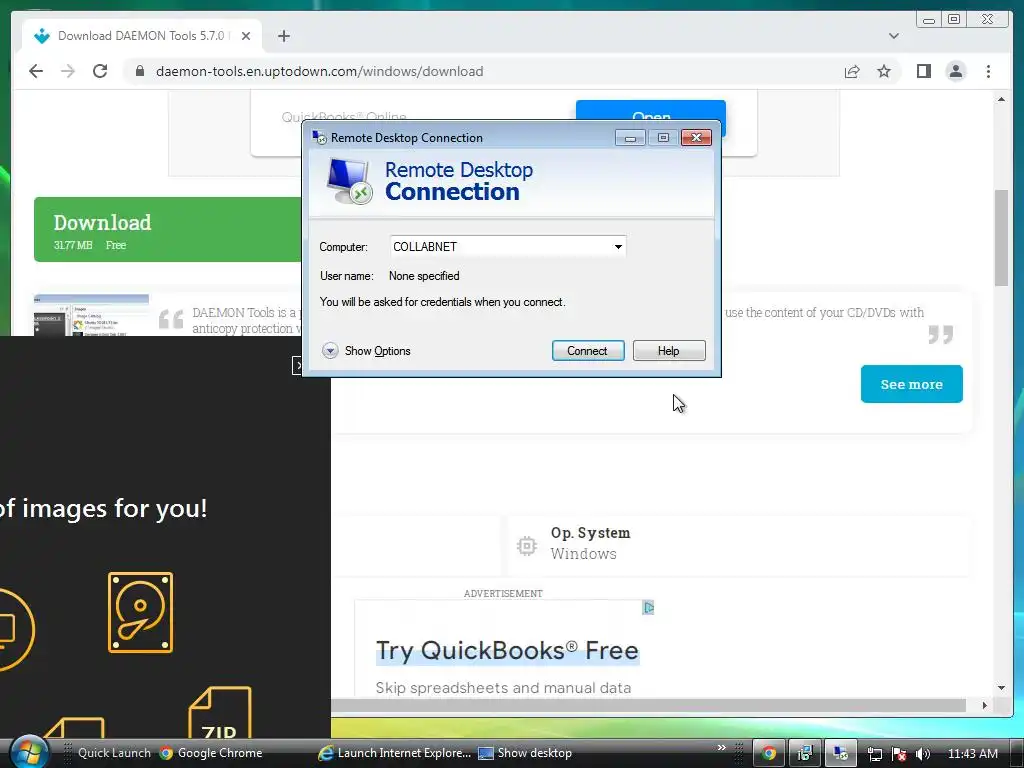The height and width of the screenshot is (768, 1024).
Task: Open a new Chrome tab
Action: point(283,36)
